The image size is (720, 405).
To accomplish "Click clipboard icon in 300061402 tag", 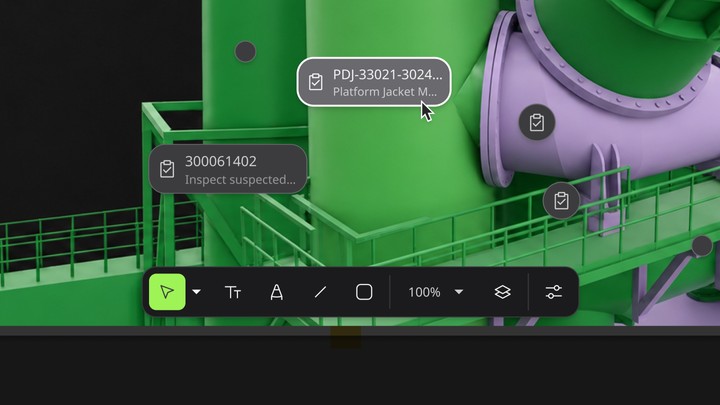I will coord(167,169).
